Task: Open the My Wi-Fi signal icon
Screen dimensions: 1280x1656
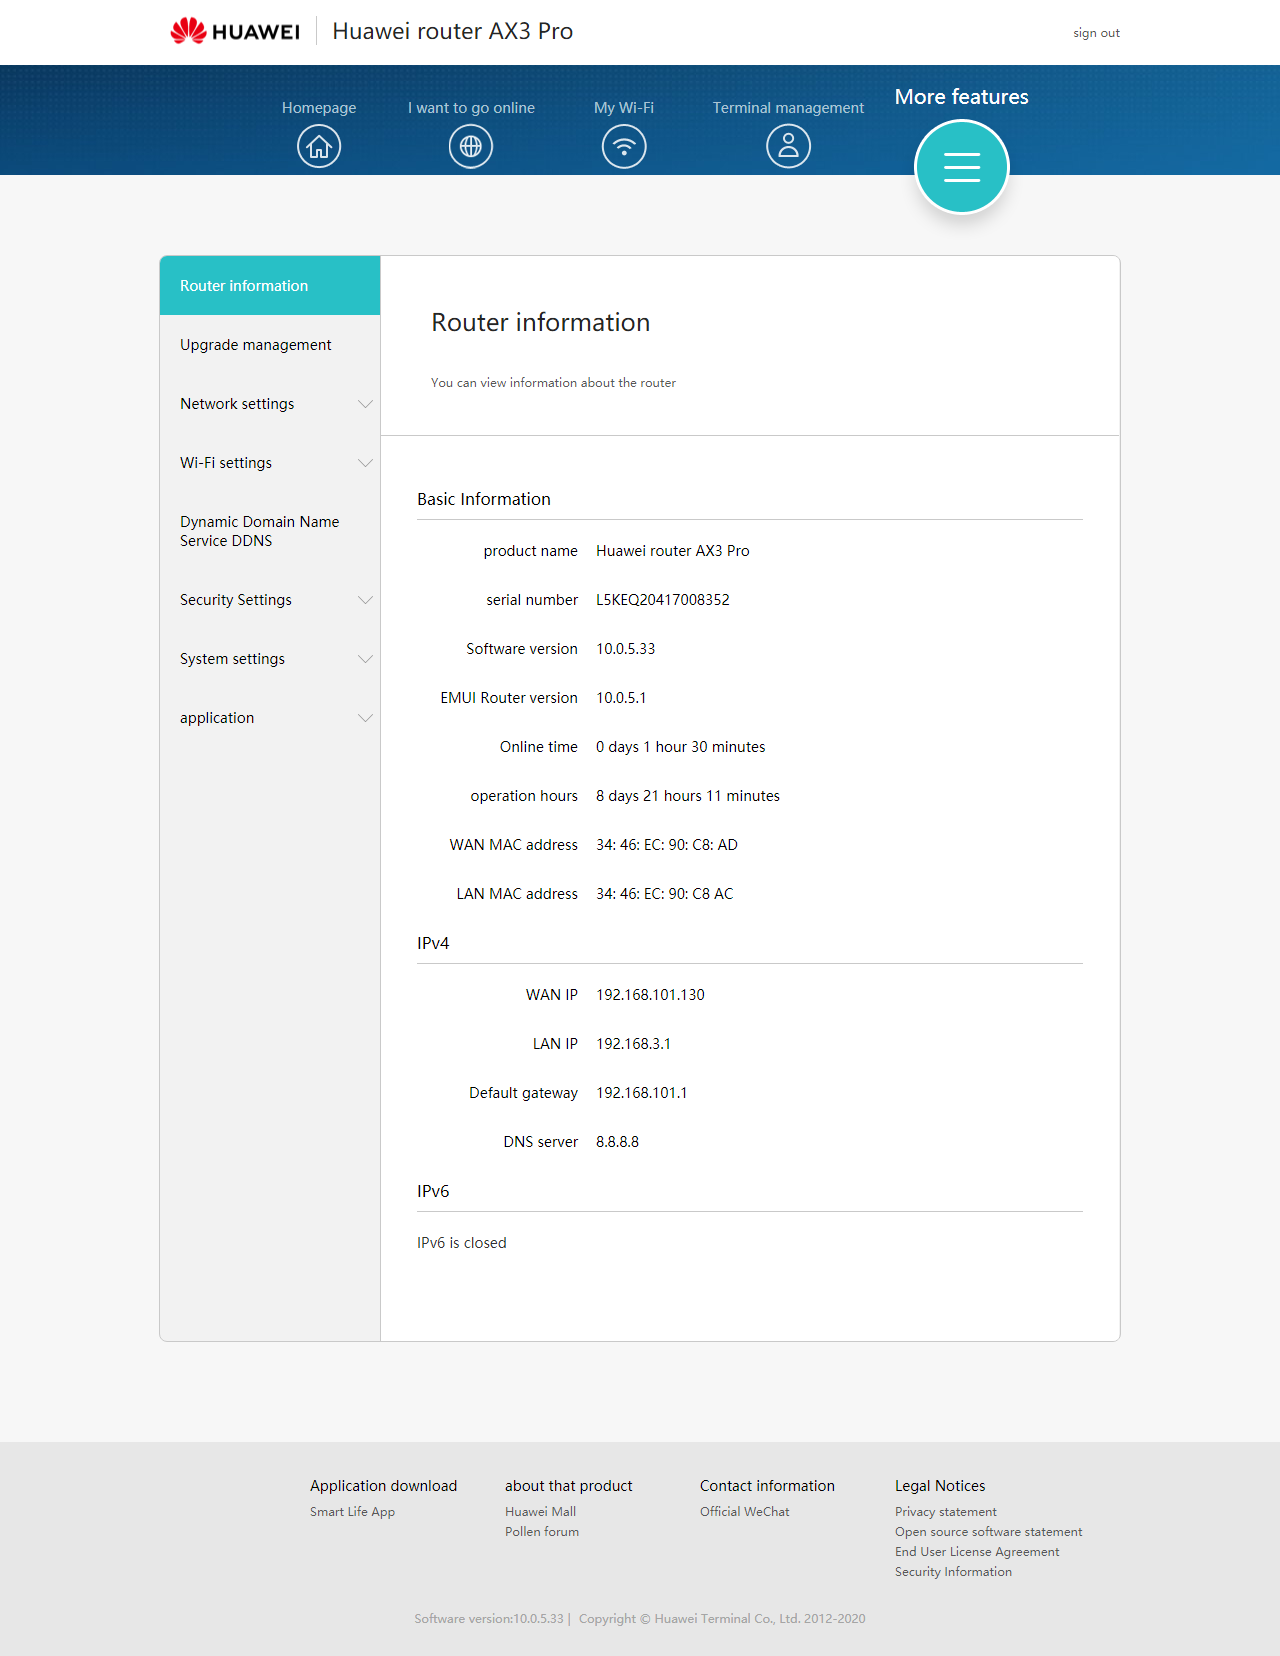Action: click(x=624, y=146)
